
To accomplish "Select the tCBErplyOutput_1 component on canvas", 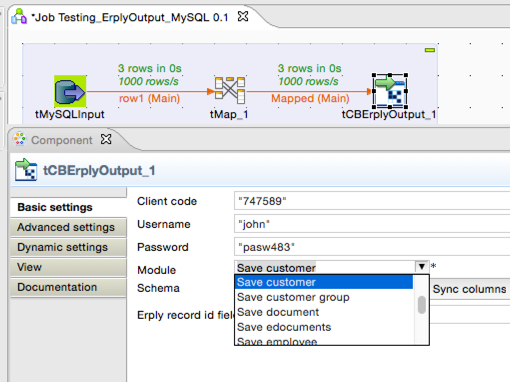I will [x=390, y=91].
